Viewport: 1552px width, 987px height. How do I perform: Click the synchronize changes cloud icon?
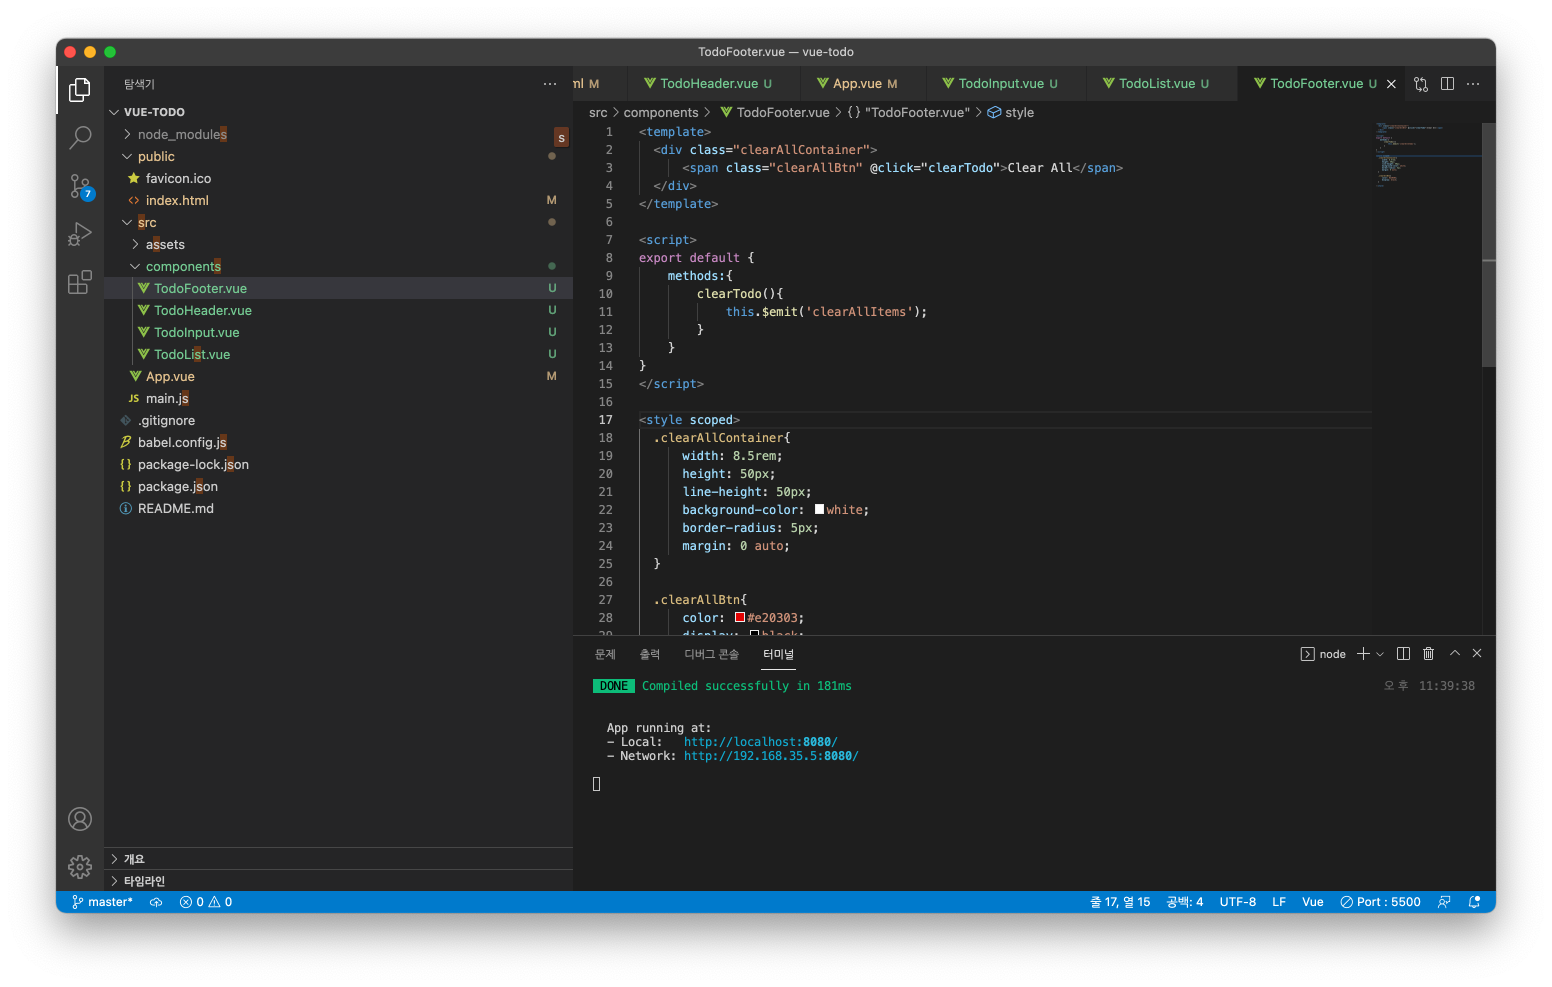tap(156, 902)
